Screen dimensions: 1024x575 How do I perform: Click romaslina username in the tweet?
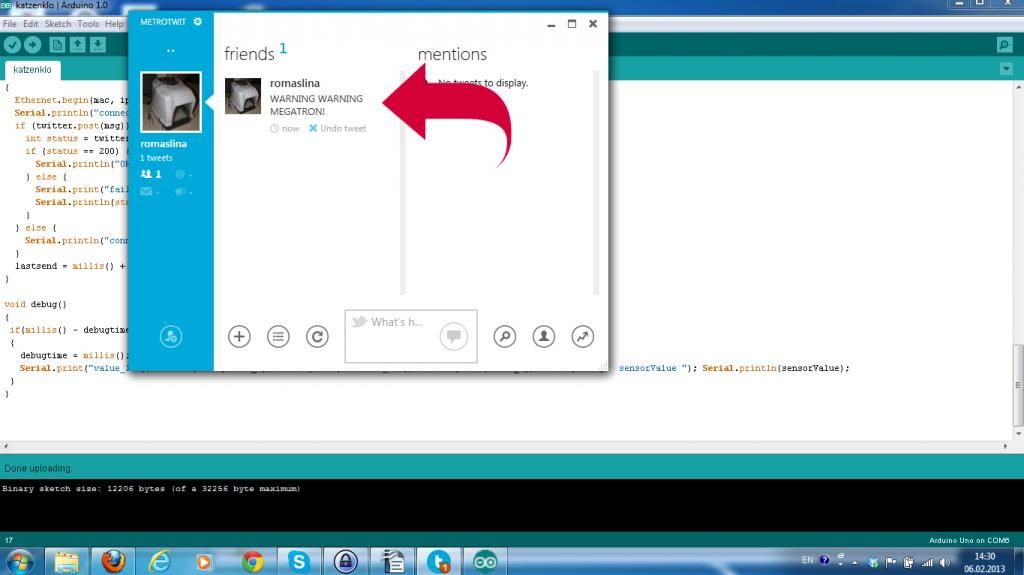(x=295, y=83)
